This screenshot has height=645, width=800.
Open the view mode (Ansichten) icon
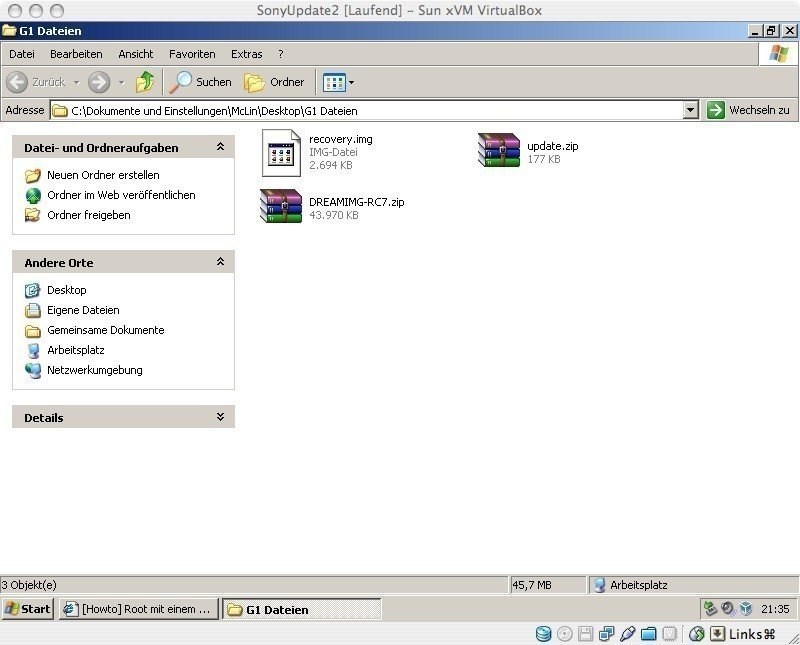pyautogui.click(x=334, y=82)
